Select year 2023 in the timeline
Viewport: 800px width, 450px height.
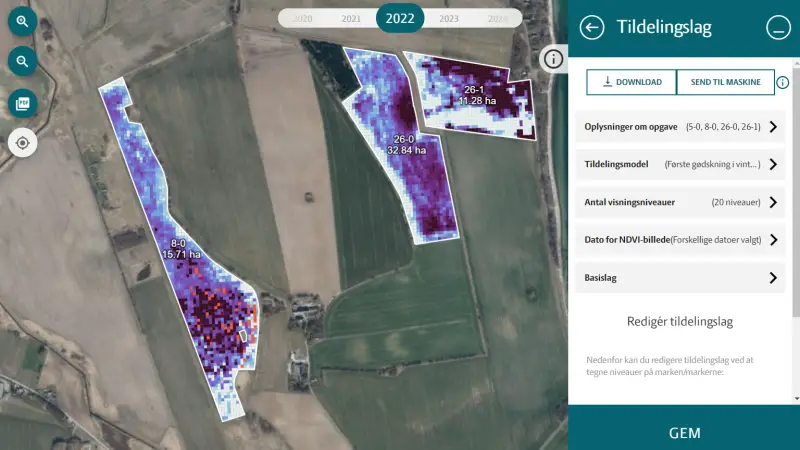point(449,19)
